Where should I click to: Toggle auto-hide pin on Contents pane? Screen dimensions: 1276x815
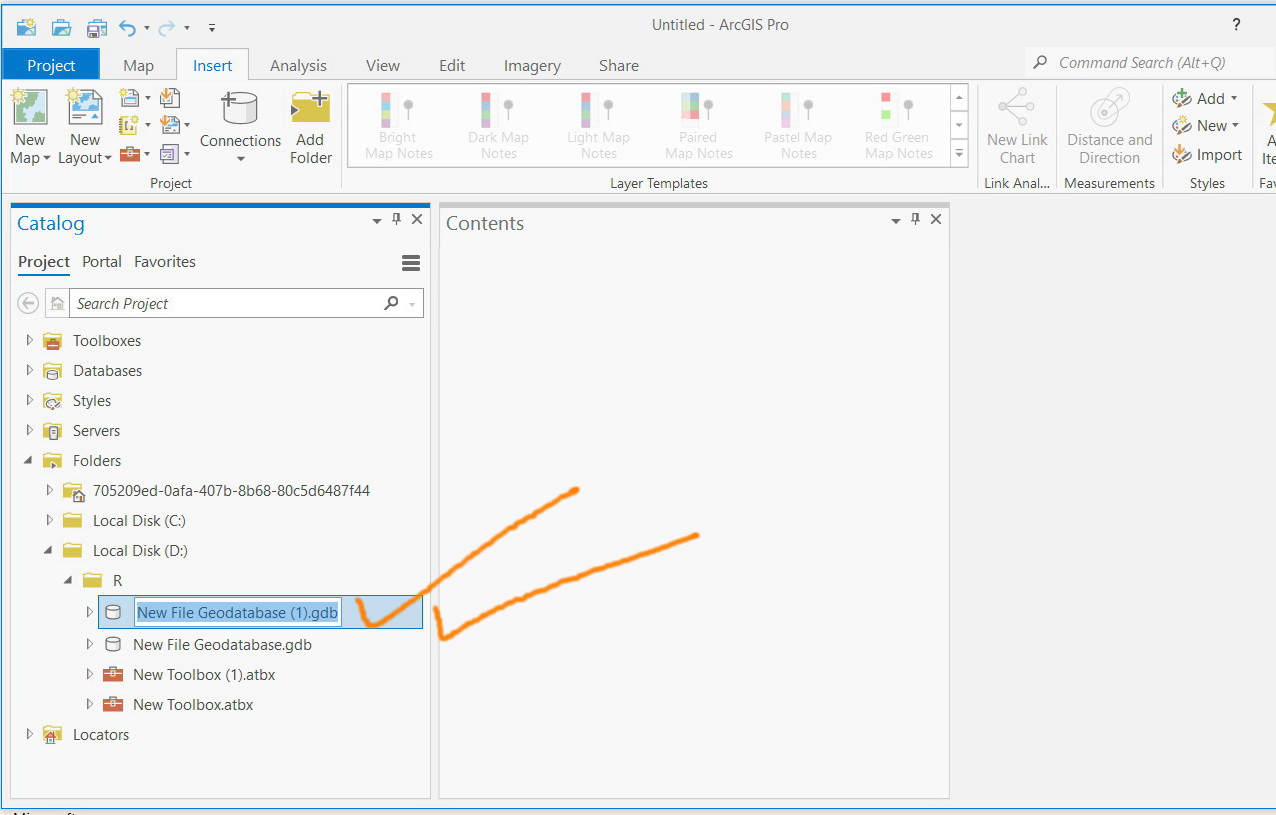(x=916, y=219)
